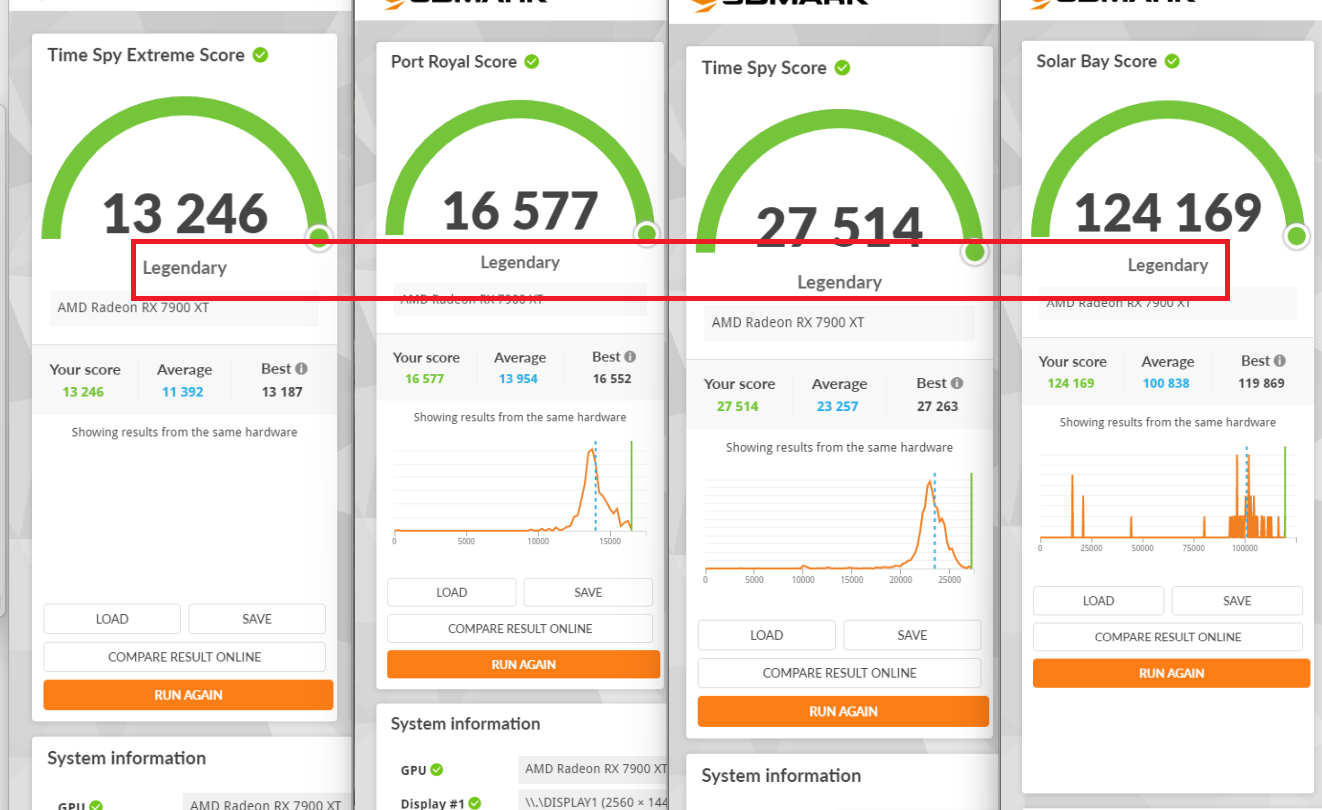The height and width of the screenshot is (810, 1322).
Task: Load a result in Time Spy window
Action: (767, 635)
